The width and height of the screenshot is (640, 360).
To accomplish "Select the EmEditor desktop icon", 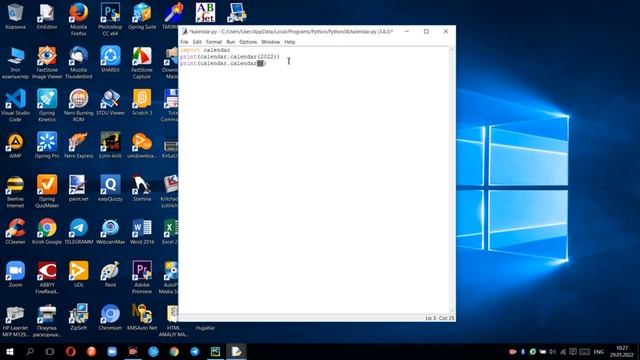I will pos(47,16).
